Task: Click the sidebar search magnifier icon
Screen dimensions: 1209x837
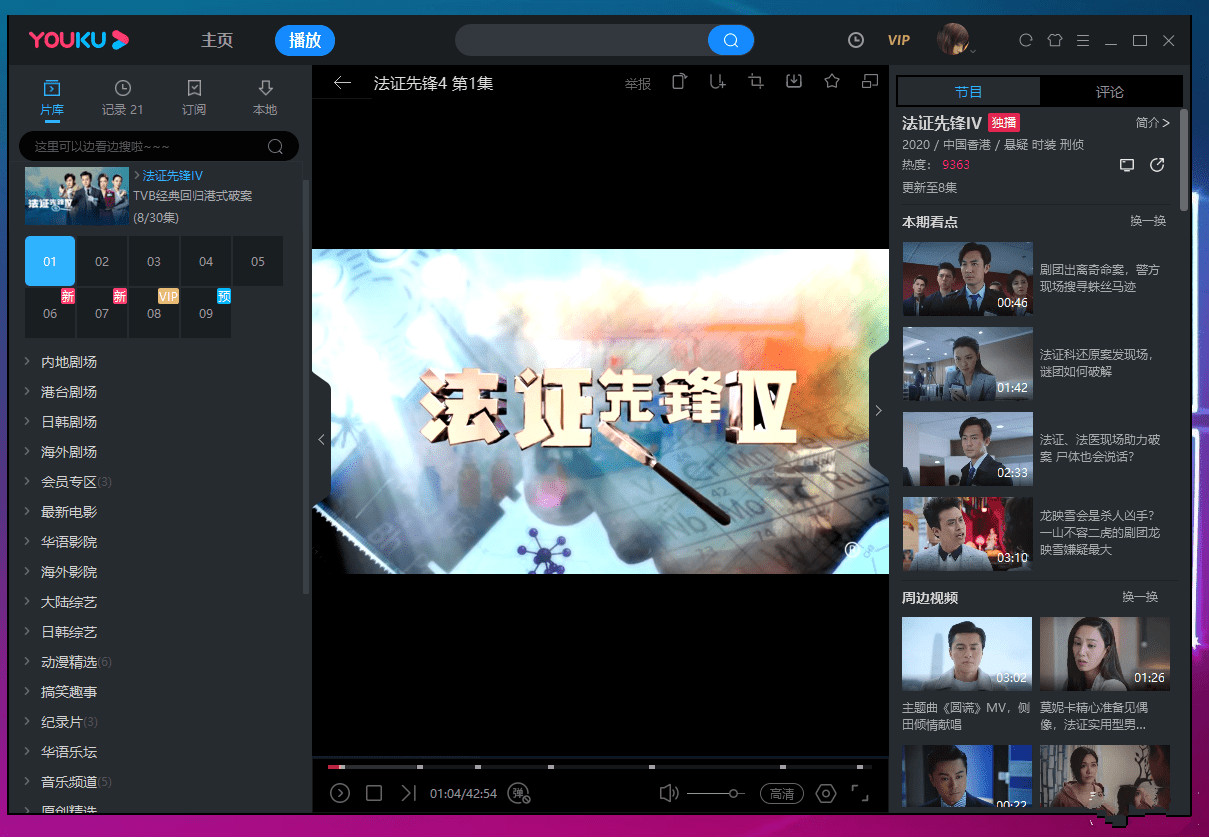Action: 276,147
